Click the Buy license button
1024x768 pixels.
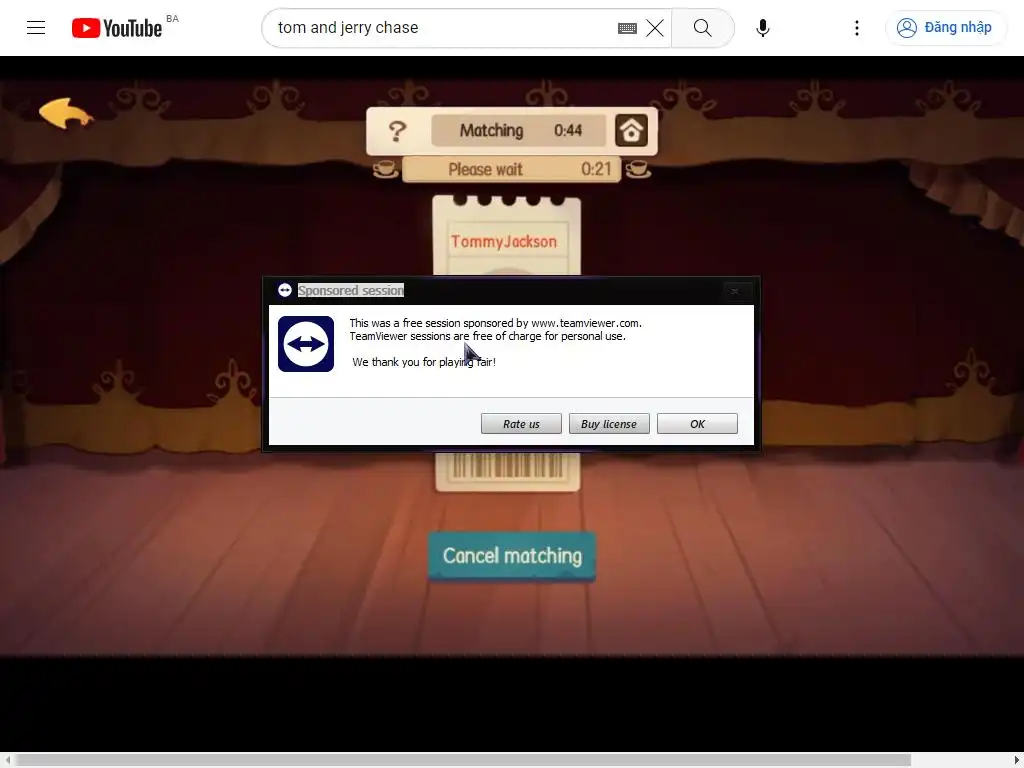(609, 424)
